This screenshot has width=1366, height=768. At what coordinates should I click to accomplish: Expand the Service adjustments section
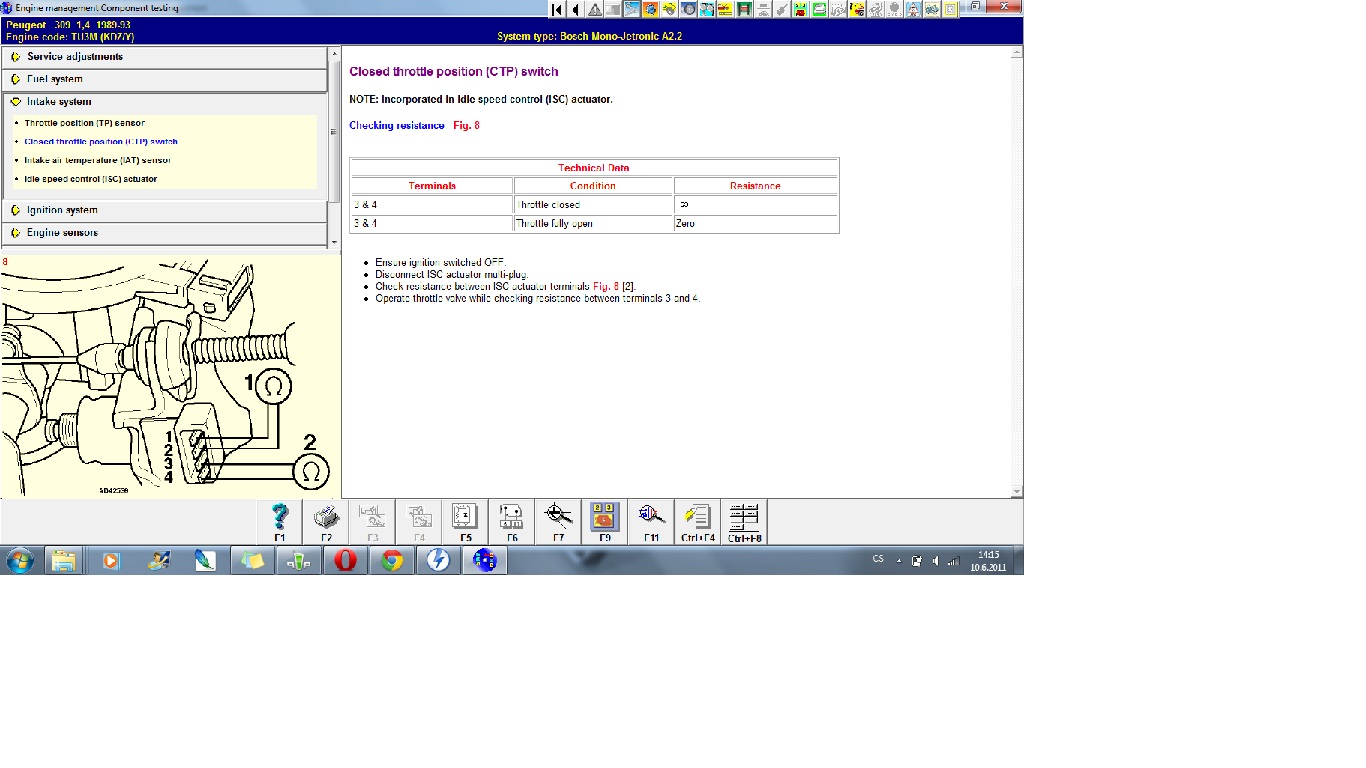click(74, 57)
